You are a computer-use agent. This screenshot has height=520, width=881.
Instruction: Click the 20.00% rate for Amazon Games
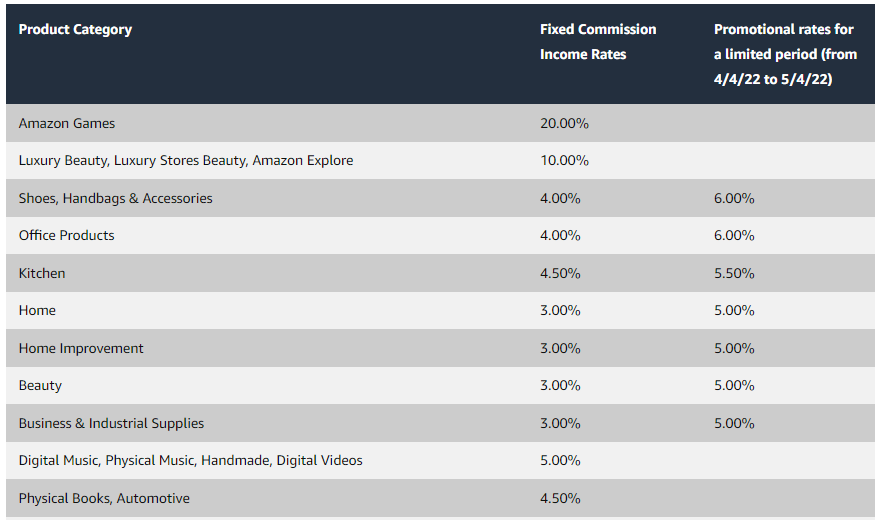click(564, 123)
